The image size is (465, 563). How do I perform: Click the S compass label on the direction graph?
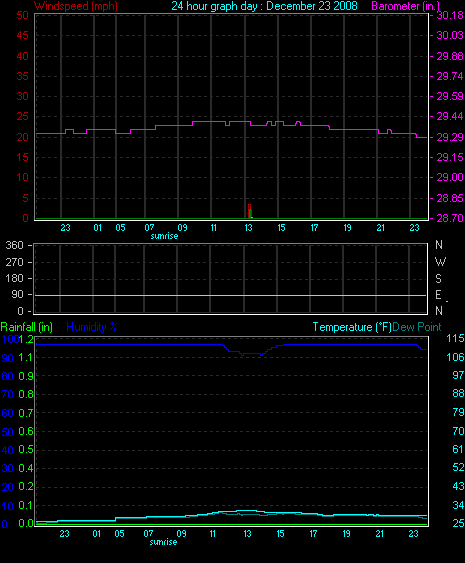point(438,278)
